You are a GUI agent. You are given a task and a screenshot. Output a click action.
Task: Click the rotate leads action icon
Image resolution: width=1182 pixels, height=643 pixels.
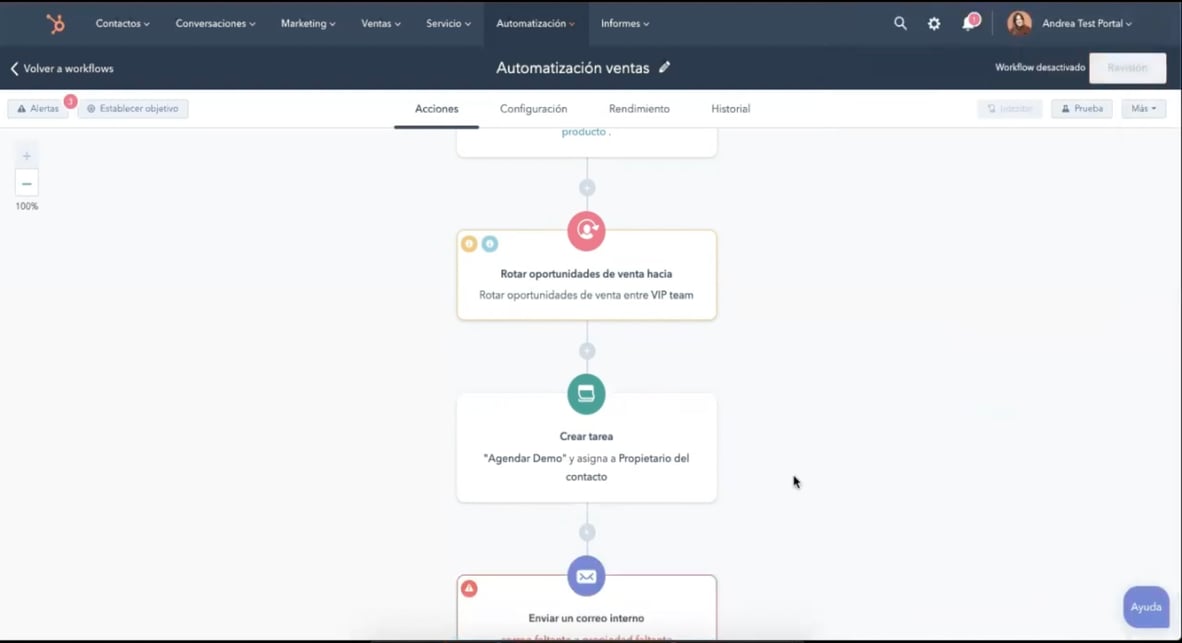click(586, 230)
